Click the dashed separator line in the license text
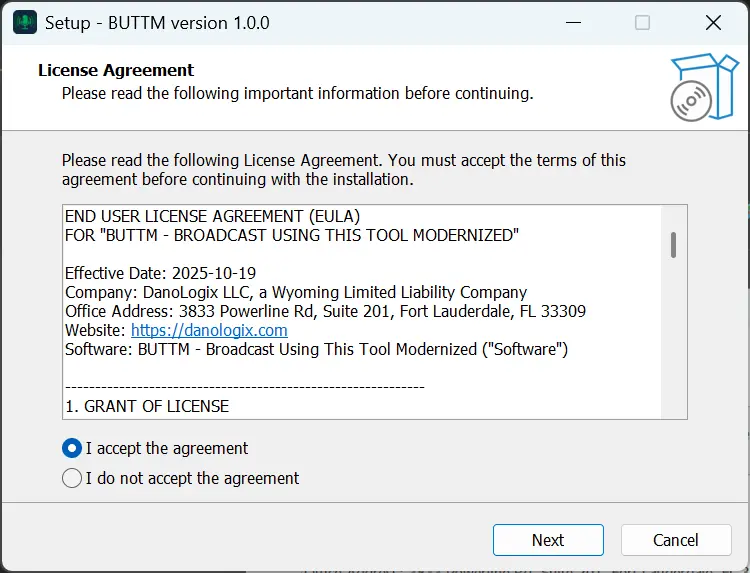Screen dimensions: 750x573 click(244, 386)
